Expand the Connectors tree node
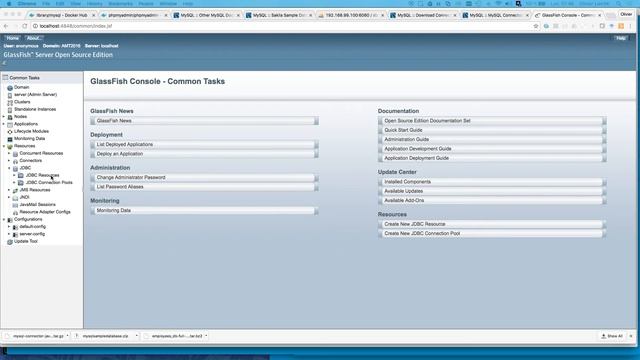Viewport: 640px width, 360px height. point(9,161)
